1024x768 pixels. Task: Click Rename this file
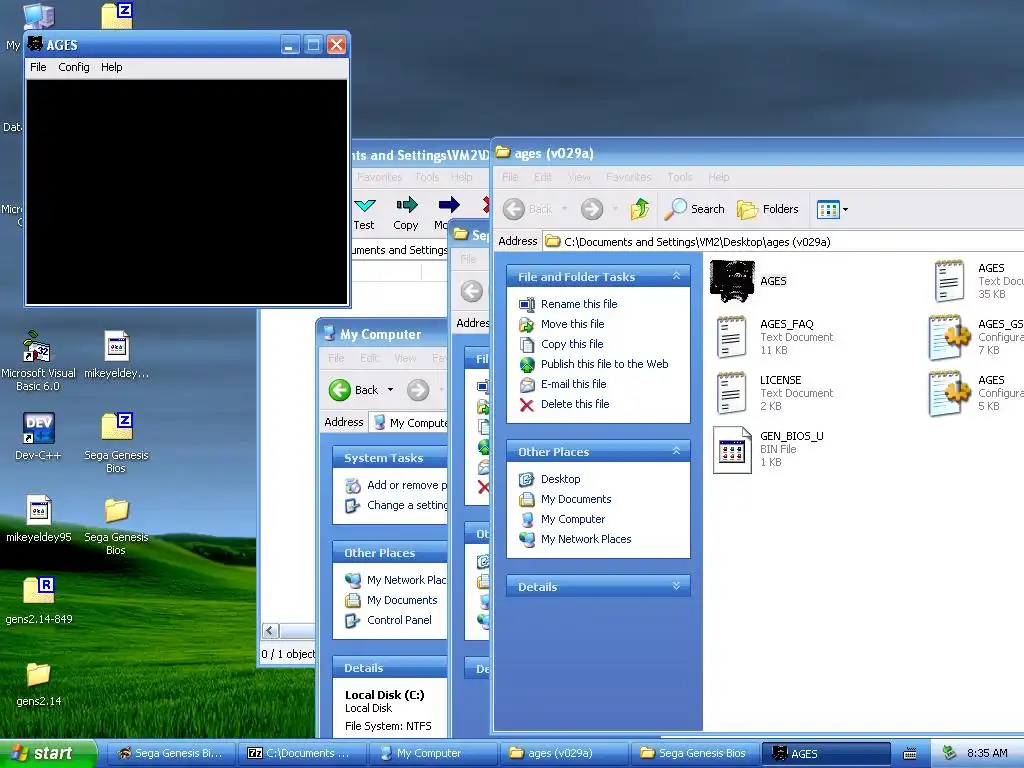[579, 304]
